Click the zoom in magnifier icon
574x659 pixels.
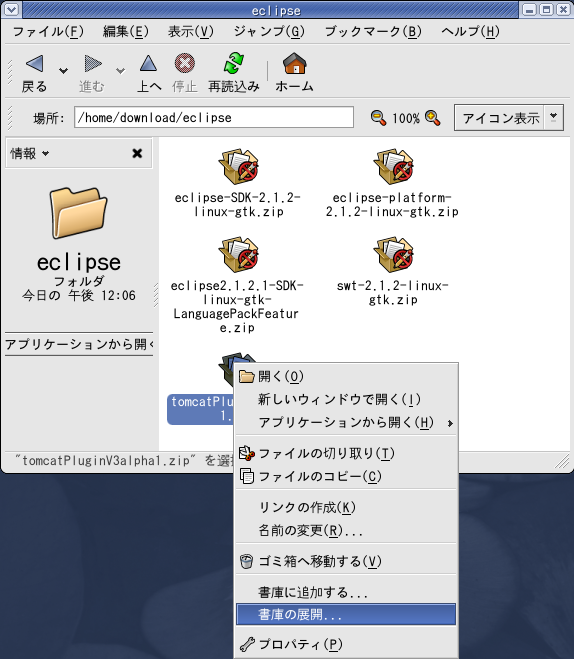(x=432, y=118)
